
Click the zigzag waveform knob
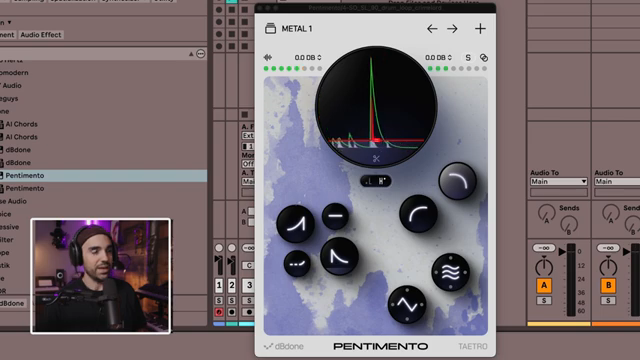[x=407, y=304]
